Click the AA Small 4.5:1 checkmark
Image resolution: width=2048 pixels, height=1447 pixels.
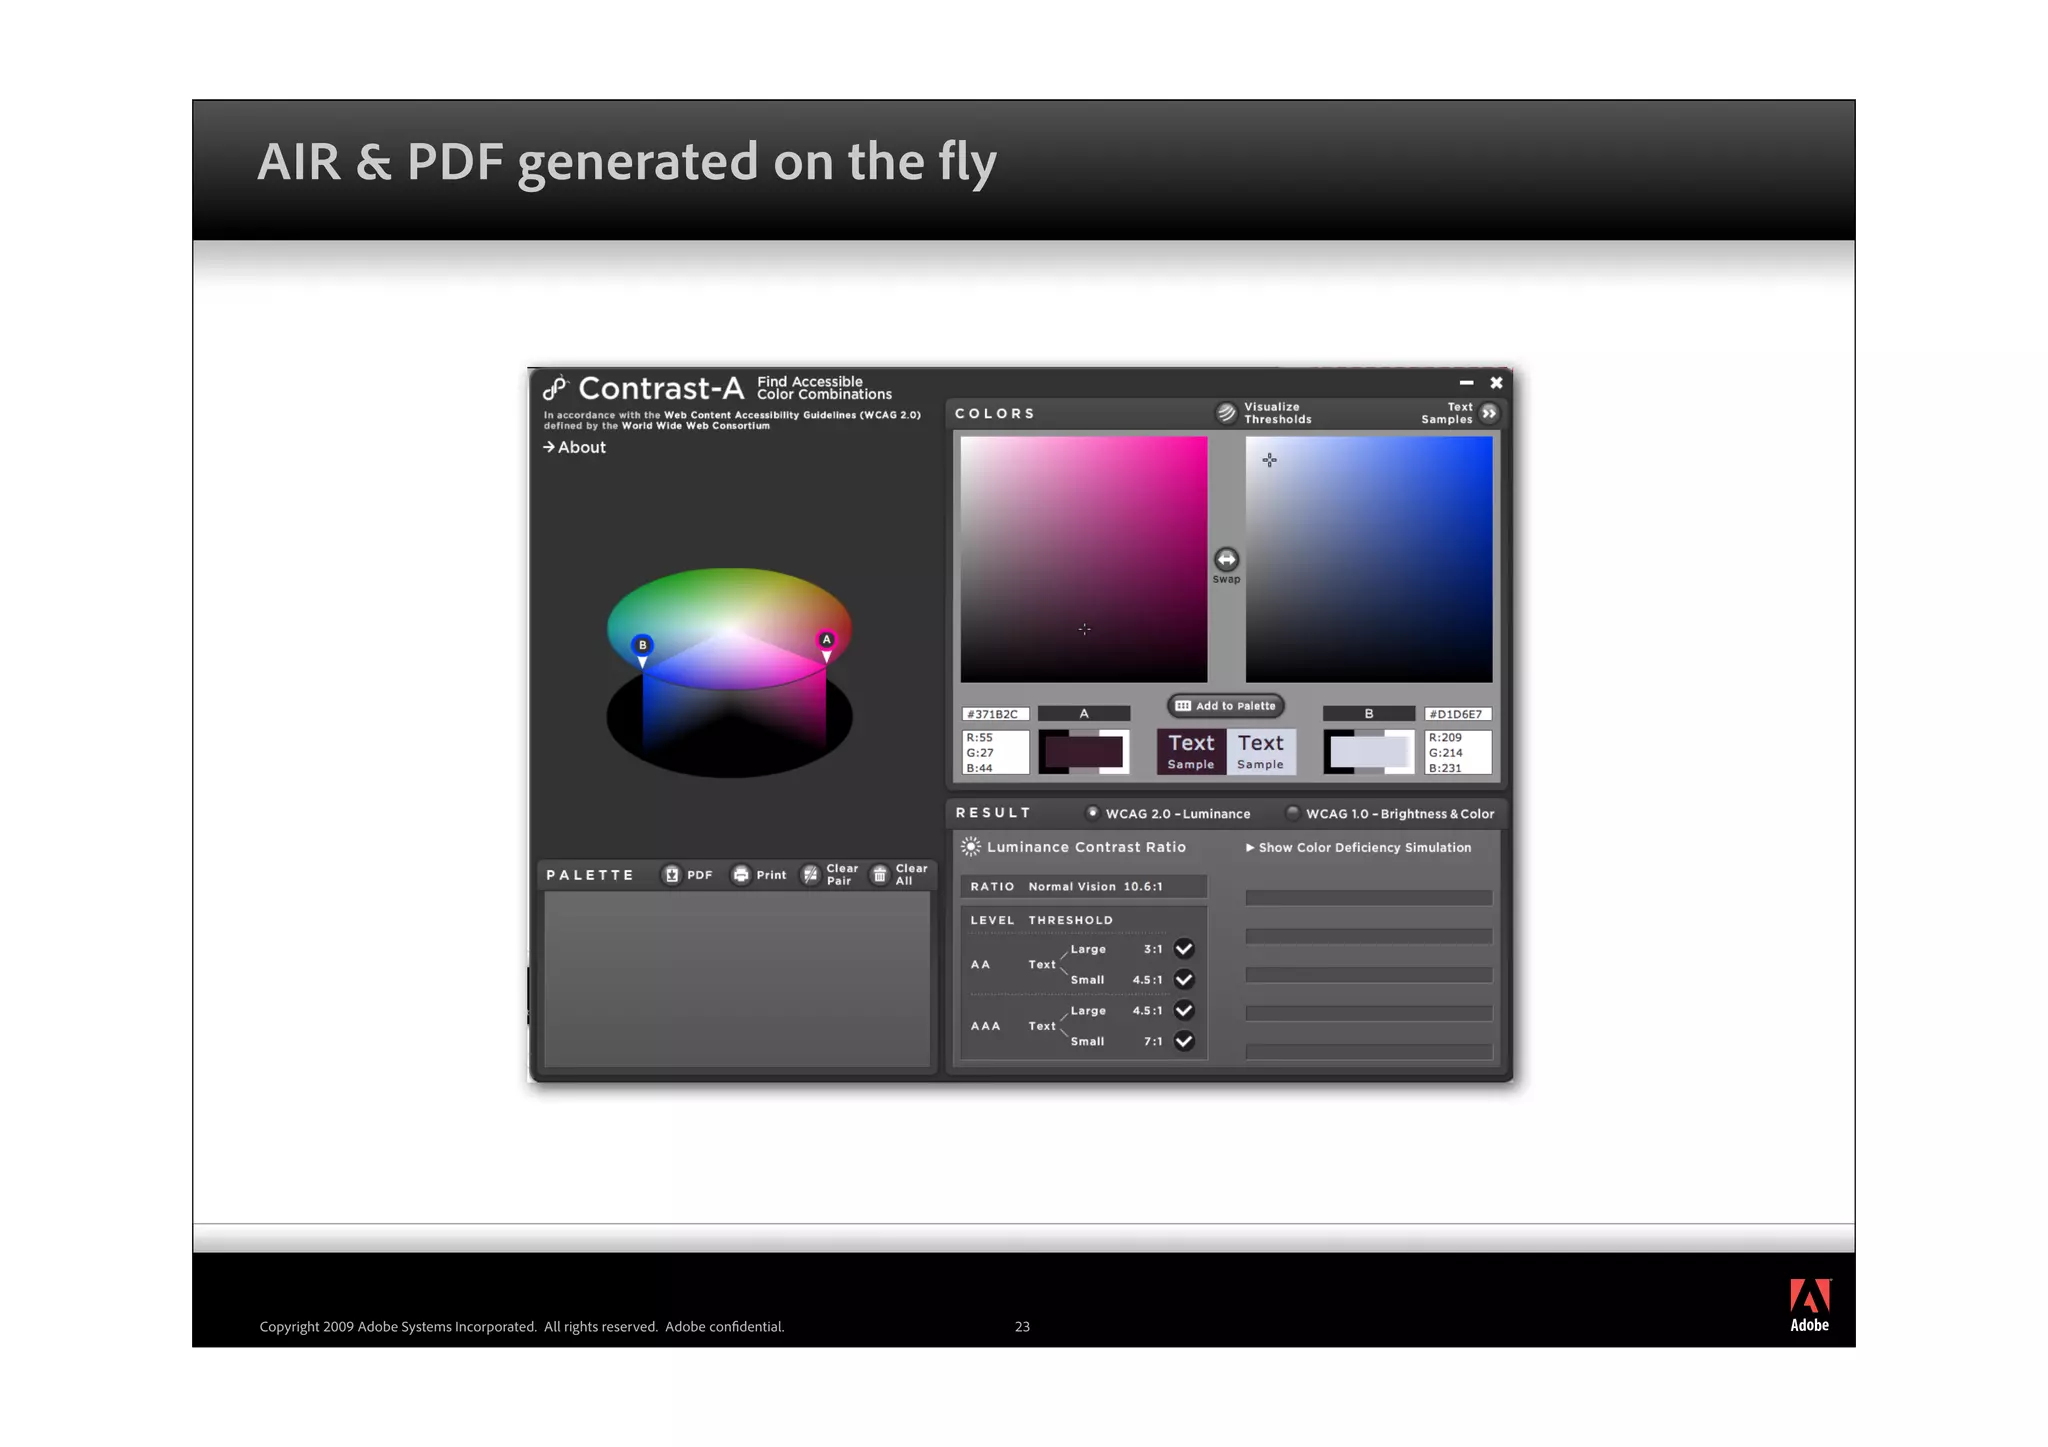pos(1184,979)
